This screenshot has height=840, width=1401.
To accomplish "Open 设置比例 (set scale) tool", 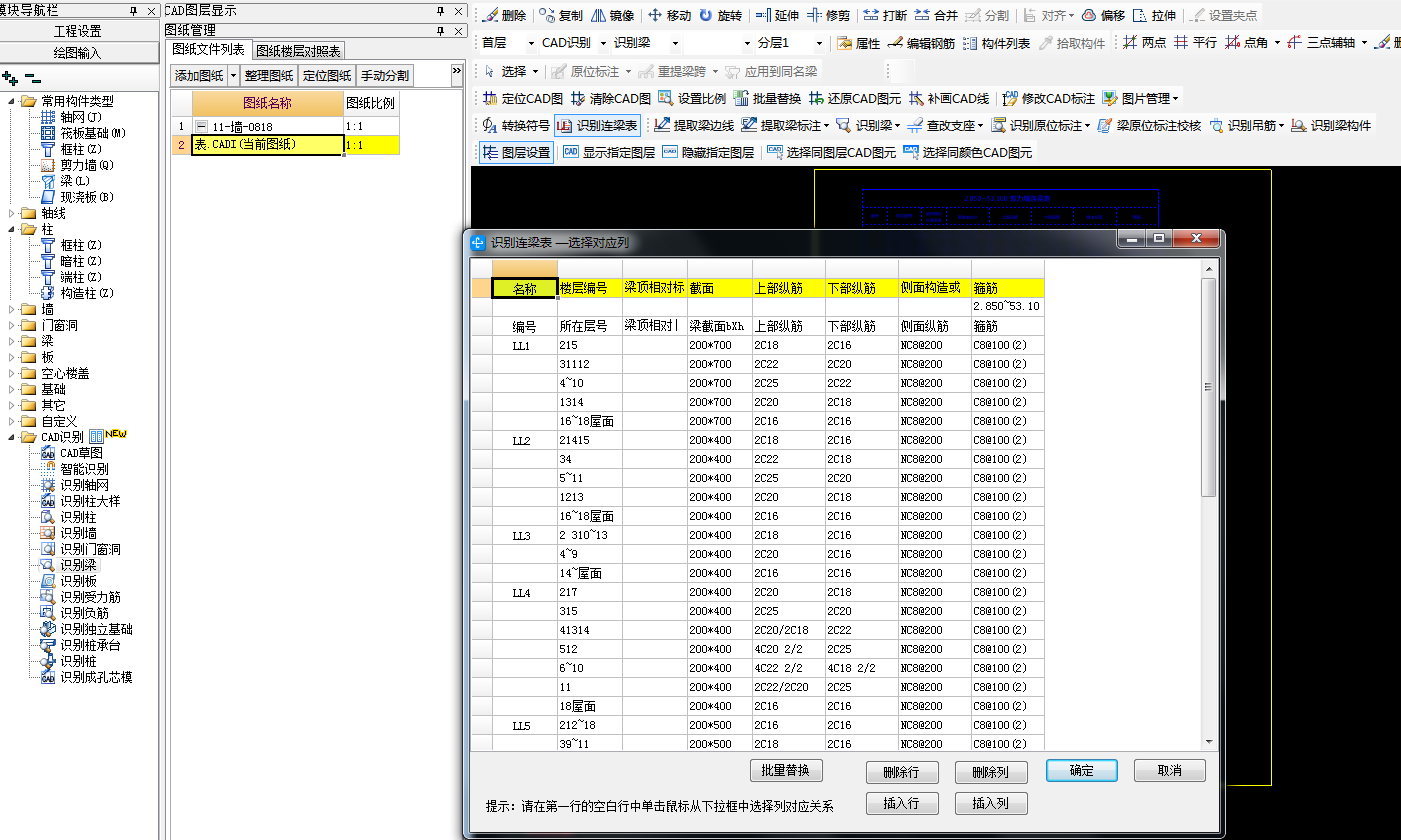I will click(x=692, y=98).
